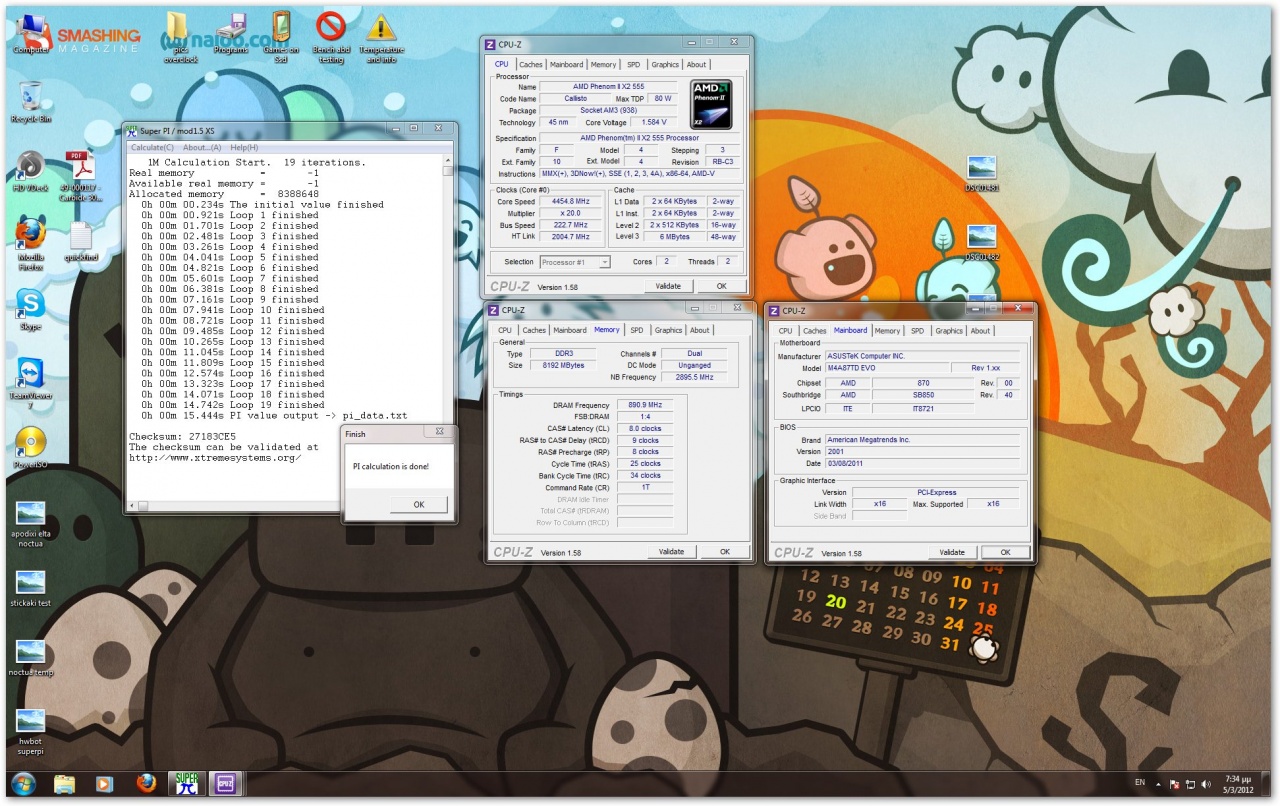The image size is (1280, 806).
Task: Switch to CPU-Z taskbar button
Action: (x=226, y=783)
